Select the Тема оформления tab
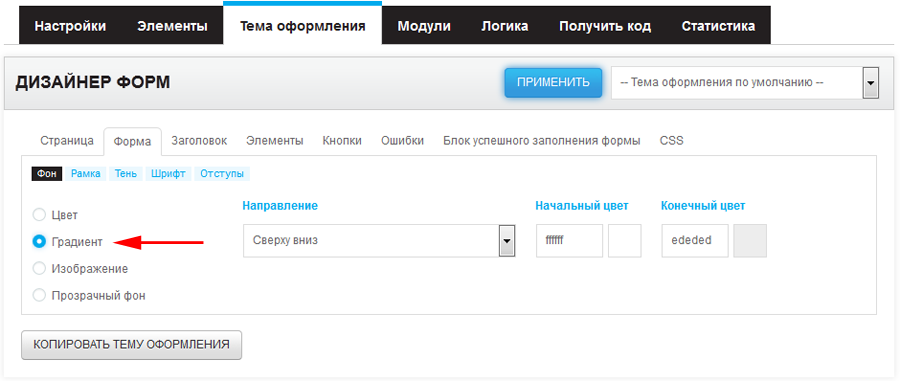This screenshot has width=900, height=381. pos(302,25)
